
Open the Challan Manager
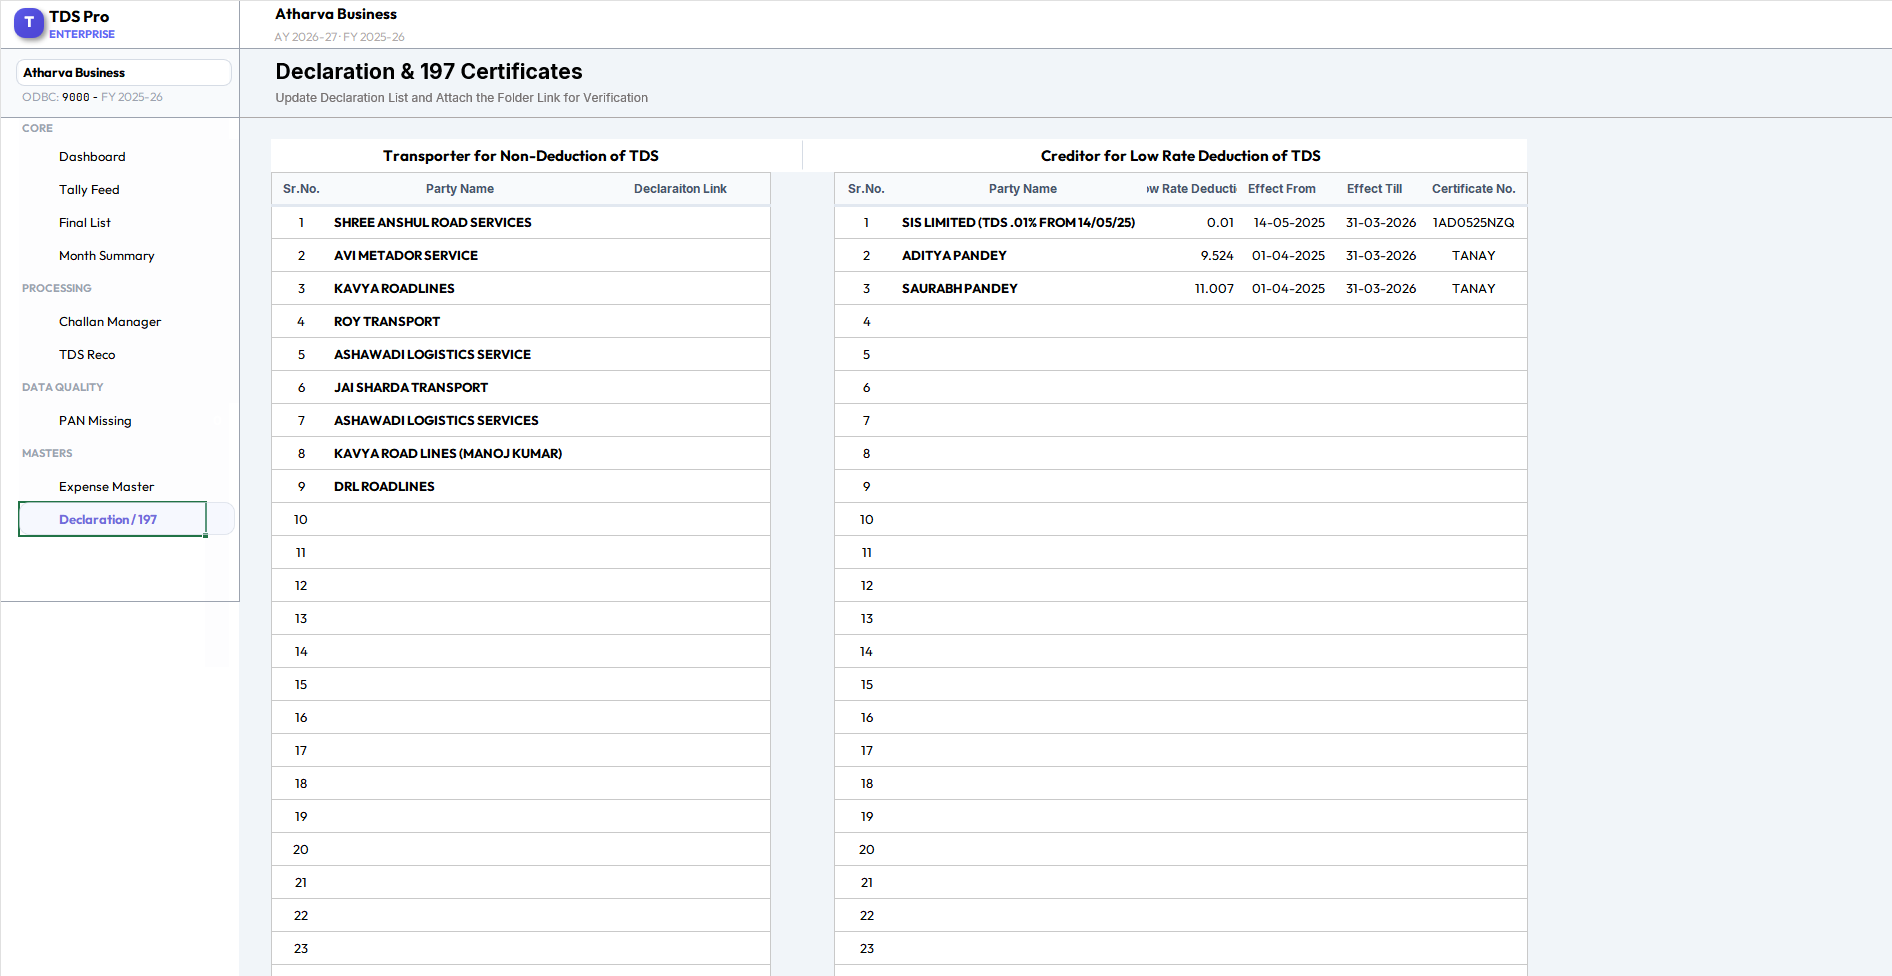tap(110, 321)
